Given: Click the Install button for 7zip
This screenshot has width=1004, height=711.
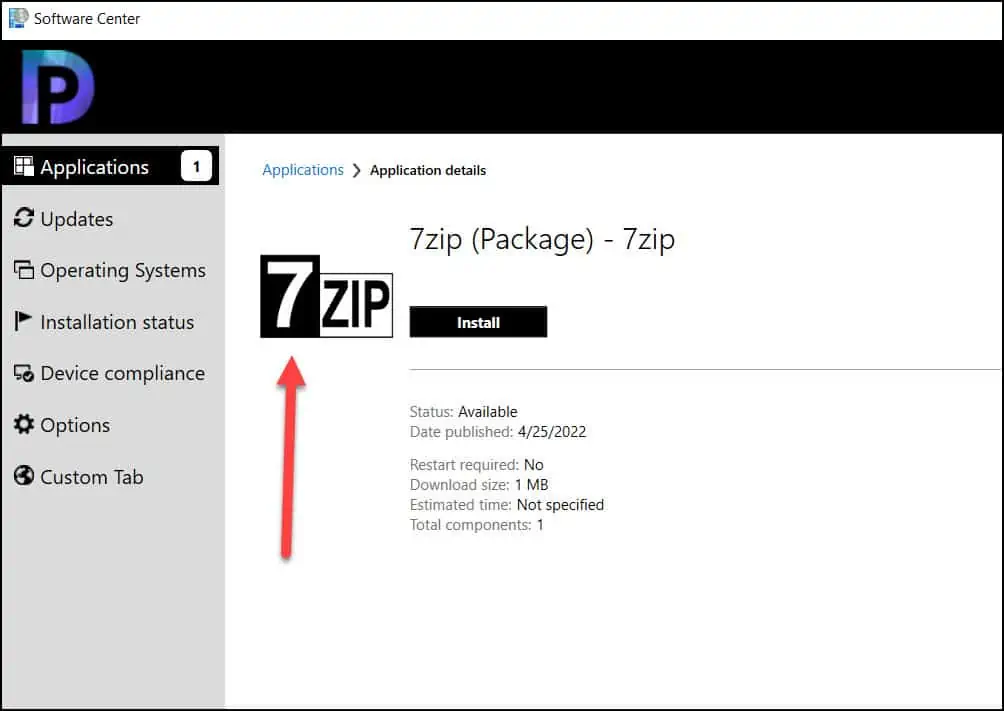Looking at the screenshot, I should [478, 322].
